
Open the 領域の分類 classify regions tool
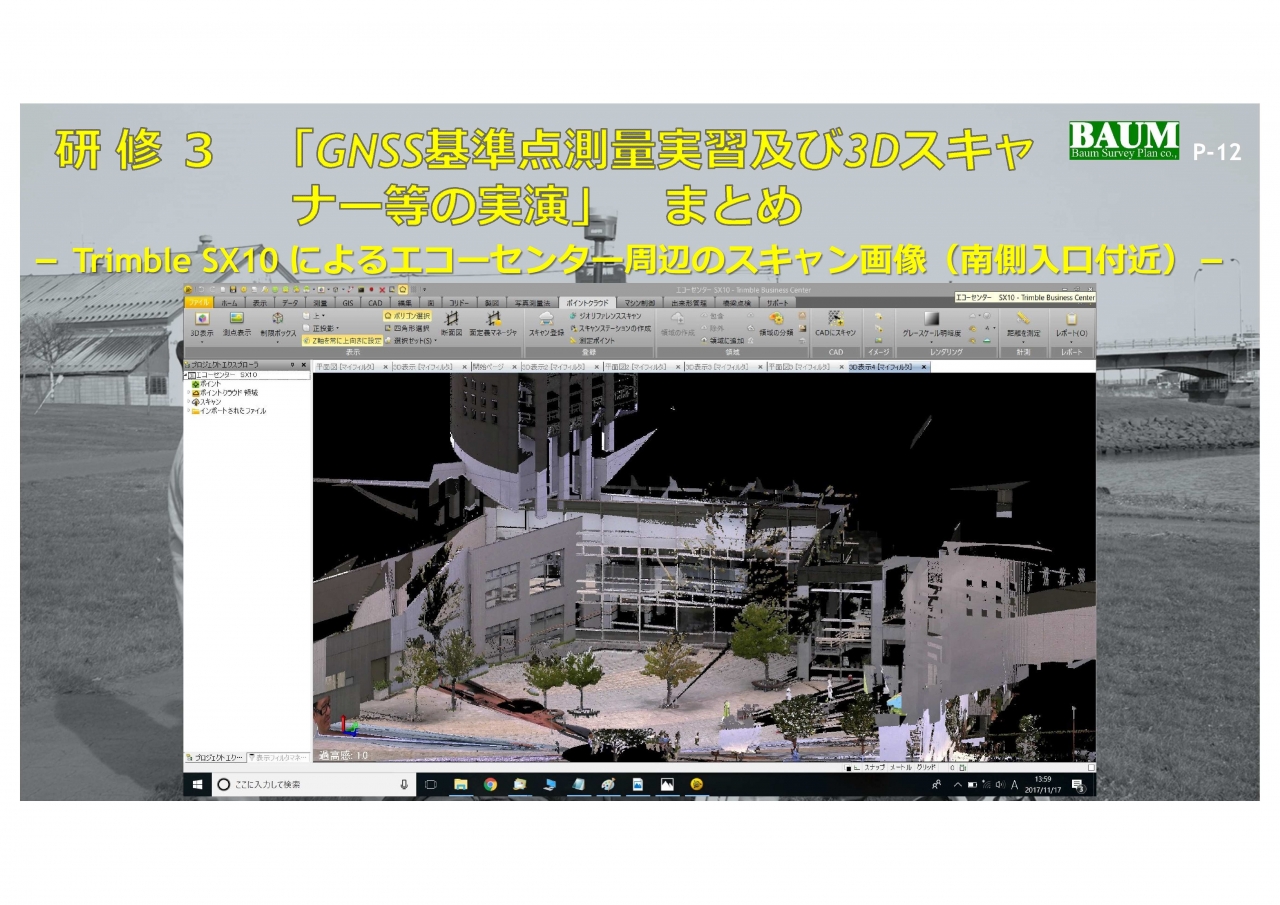tap(776, 323)
